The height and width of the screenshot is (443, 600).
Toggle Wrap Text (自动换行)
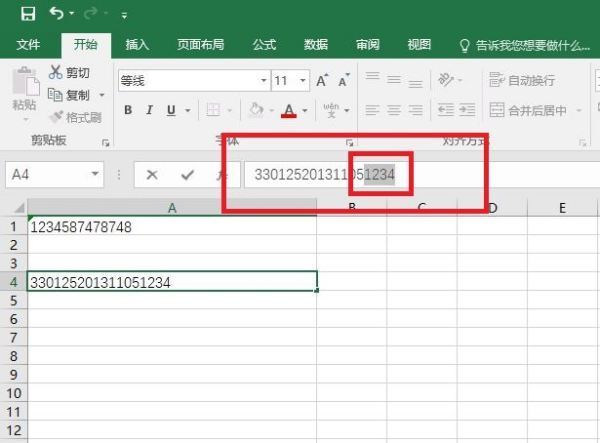(x=496, y=80)
